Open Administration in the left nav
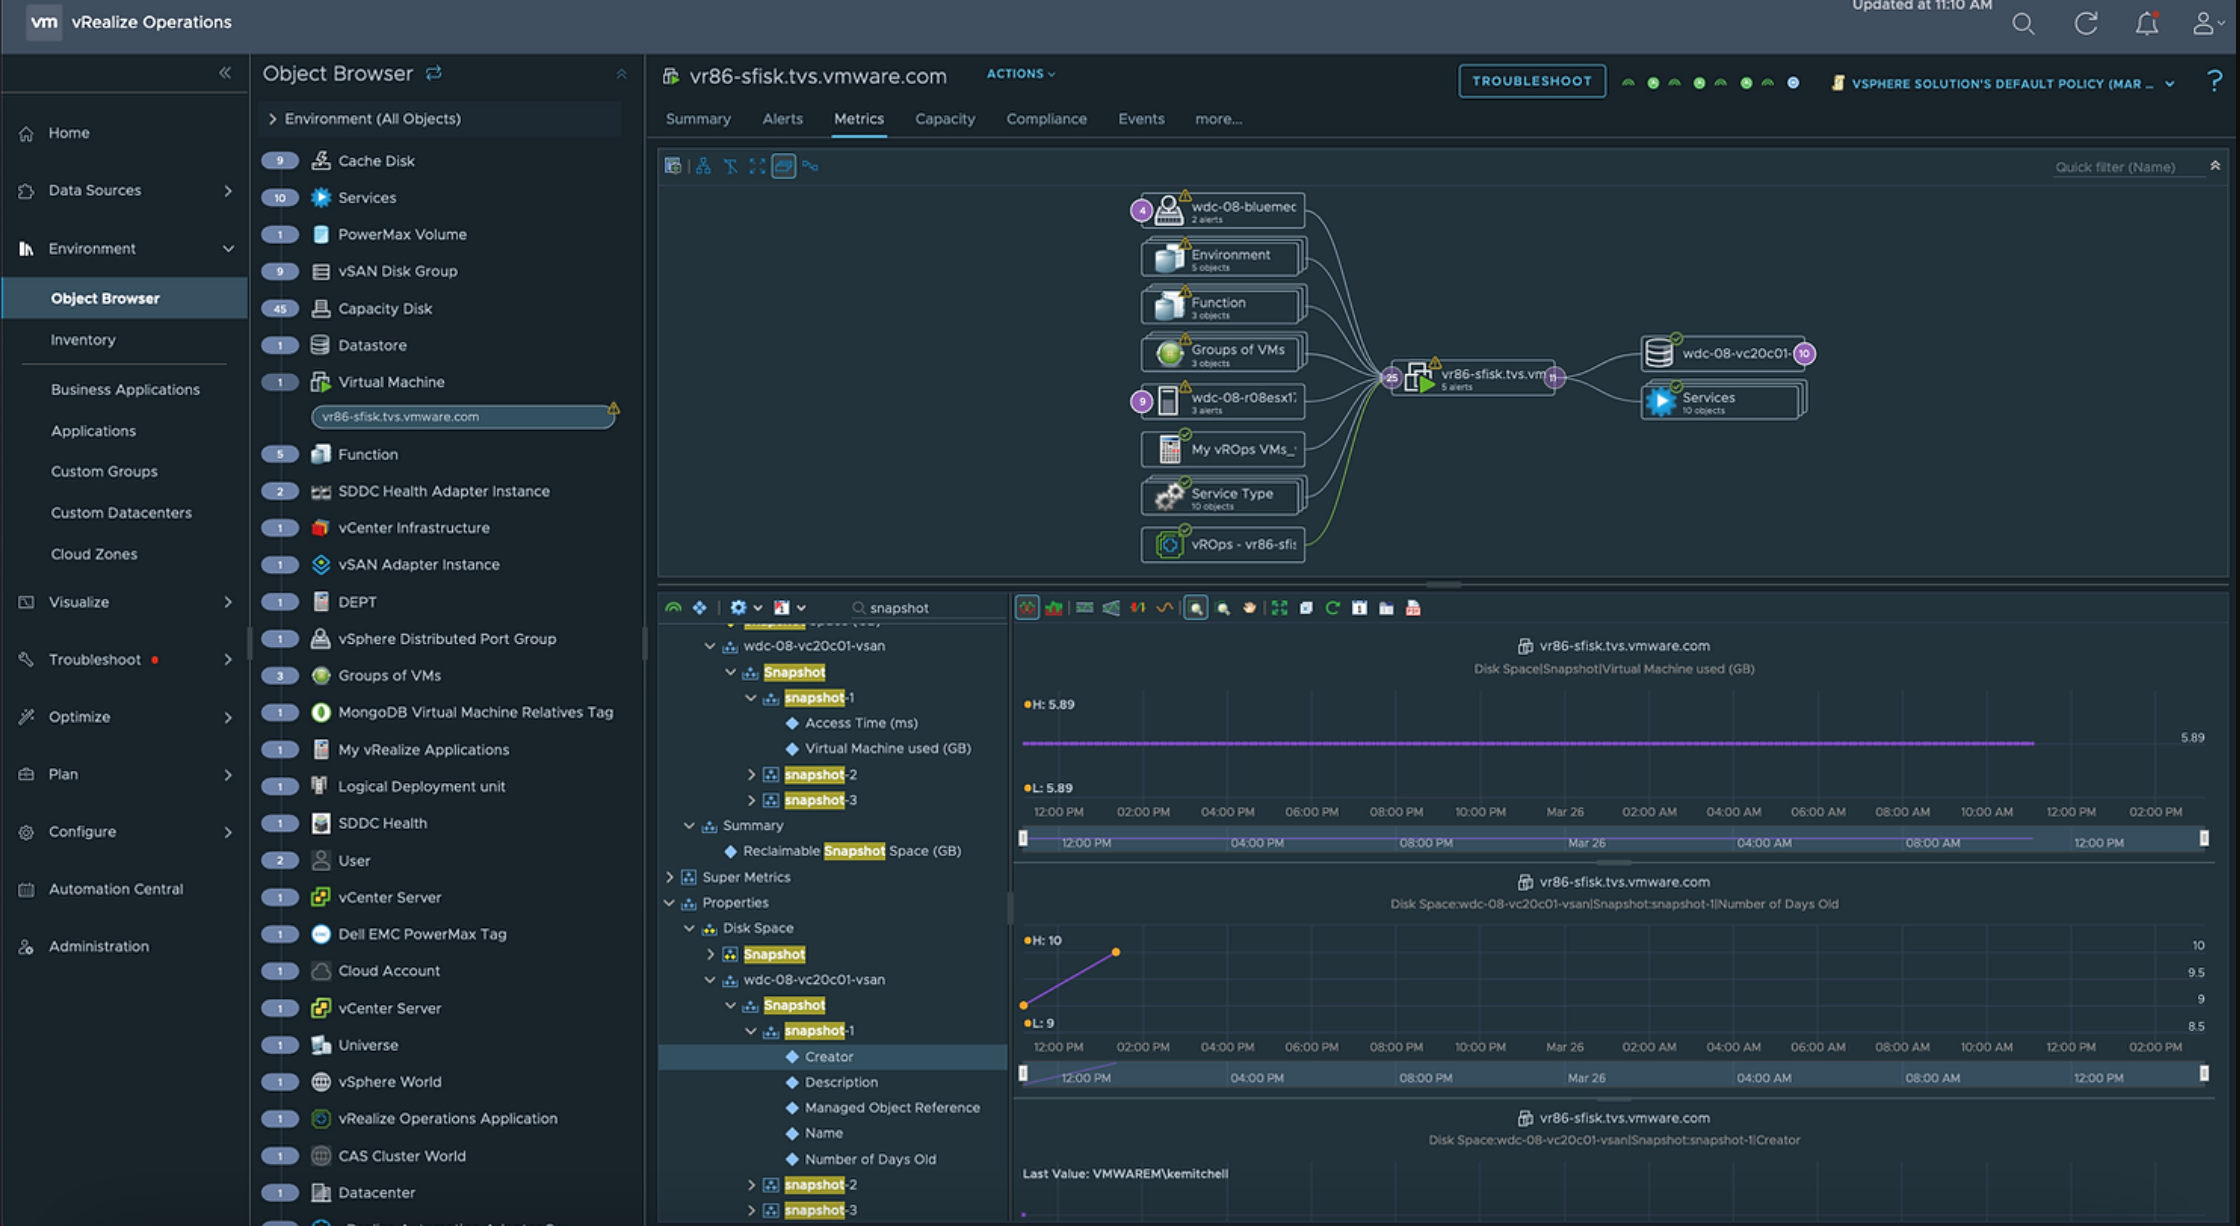The width and height of the screenshot is (2240, 1226). [98, 946]
